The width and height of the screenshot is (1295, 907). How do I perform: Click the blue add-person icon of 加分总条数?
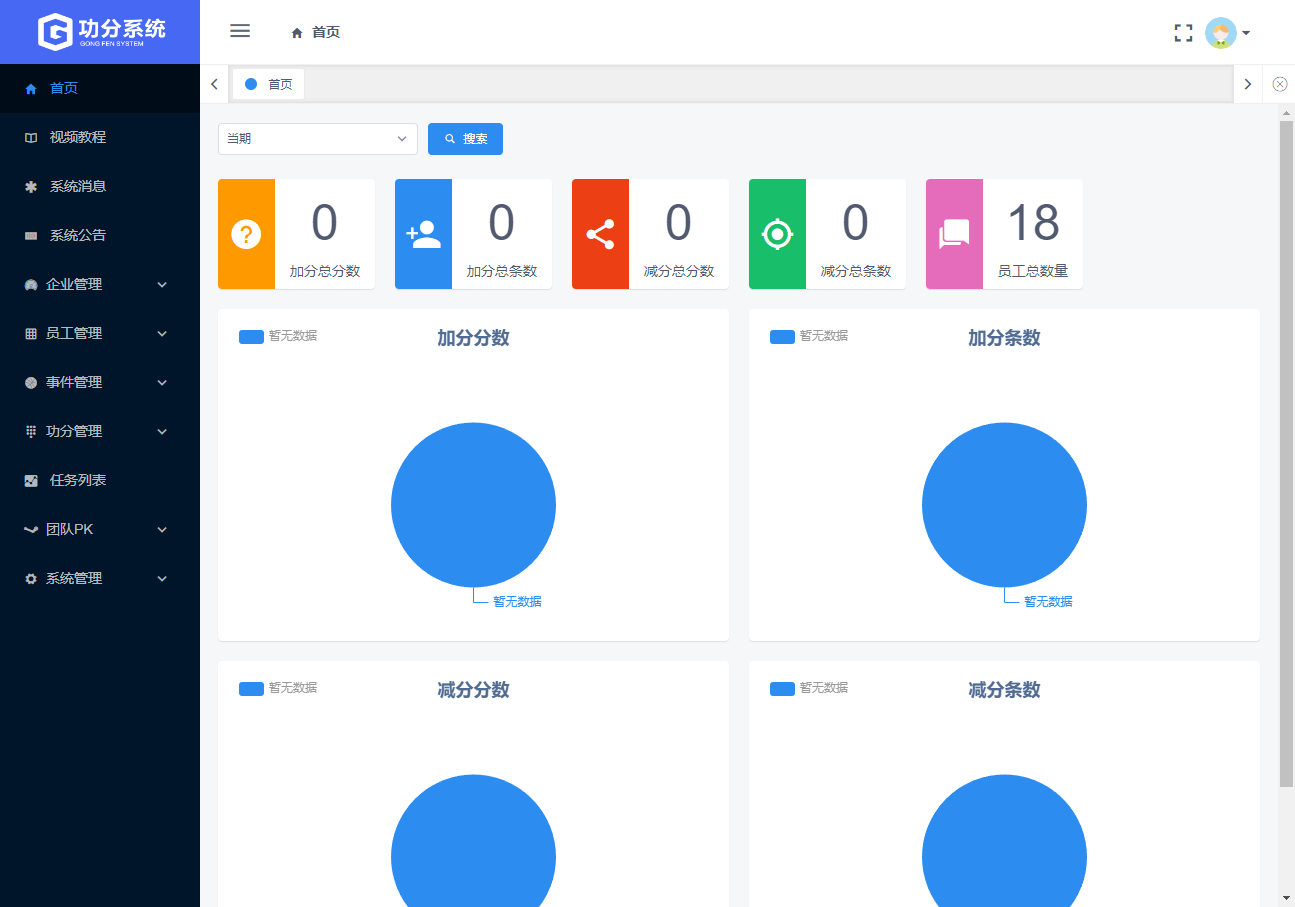pos(423,234)
